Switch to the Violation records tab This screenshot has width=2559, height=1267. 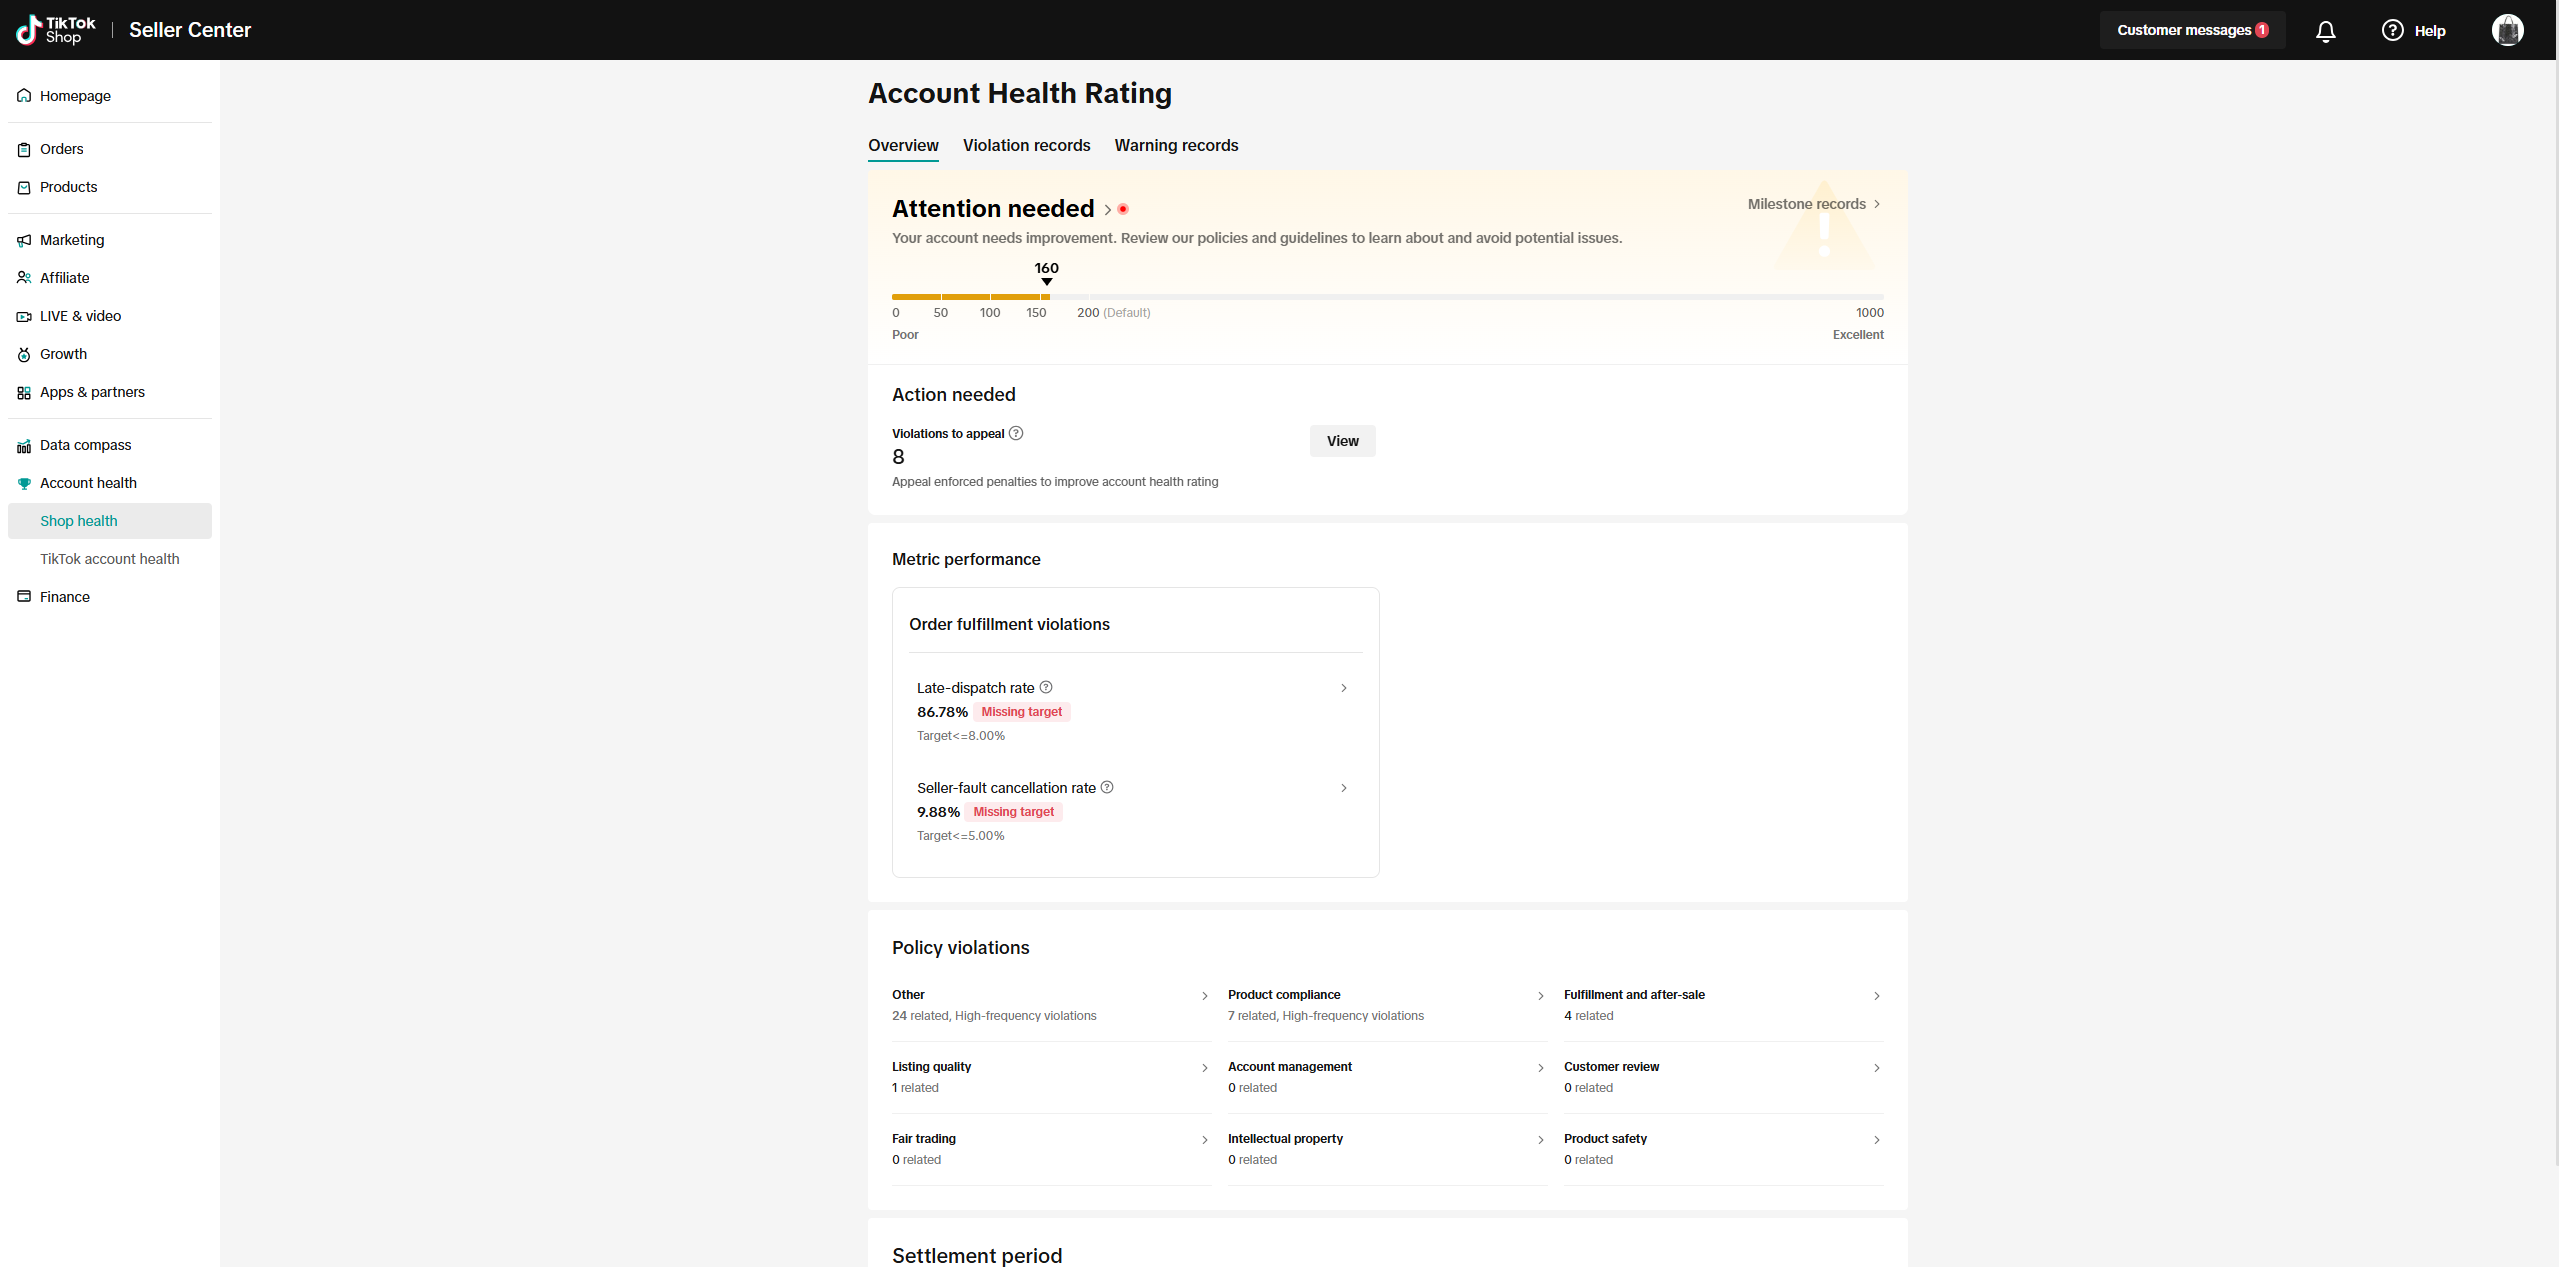(1026, 146)
